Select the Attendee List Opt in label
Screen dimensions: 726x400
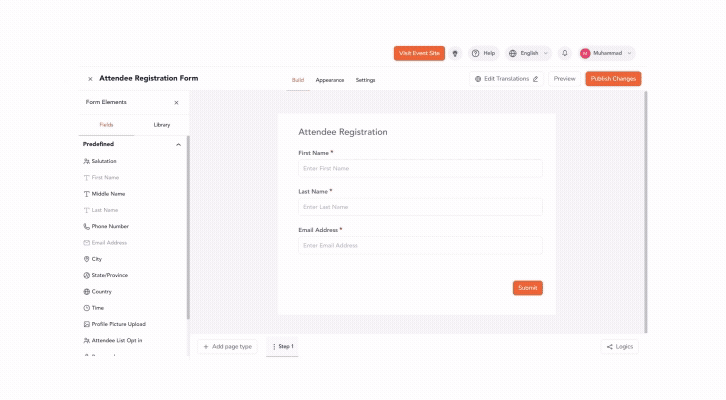click(117, 340)
